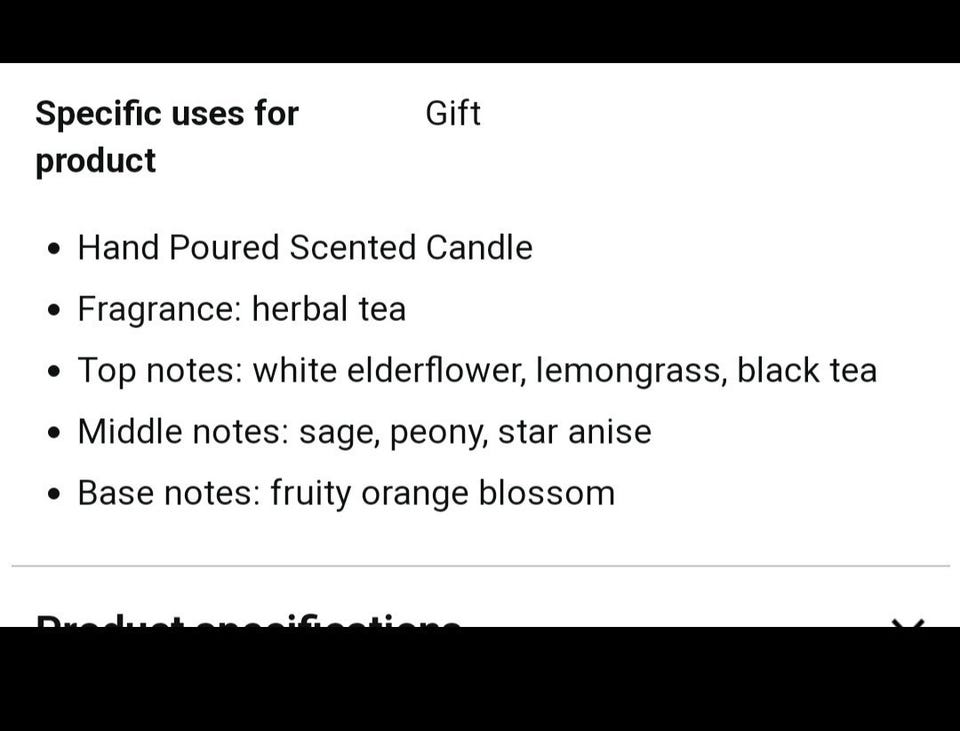The width and height of the screenshot is (960, 731).
Task: Select the 'Gift' value text
Action: (453, 114)
